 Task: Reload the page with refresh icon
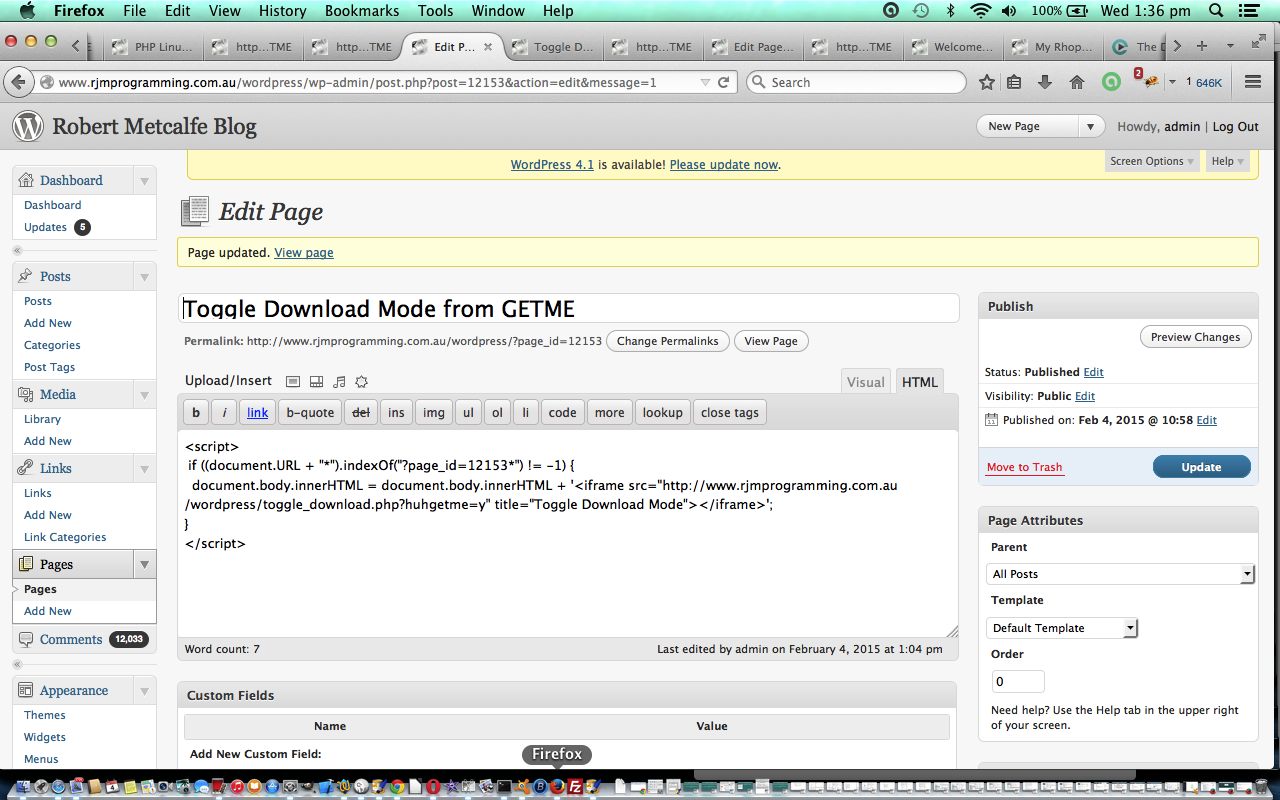coord(724,82)
